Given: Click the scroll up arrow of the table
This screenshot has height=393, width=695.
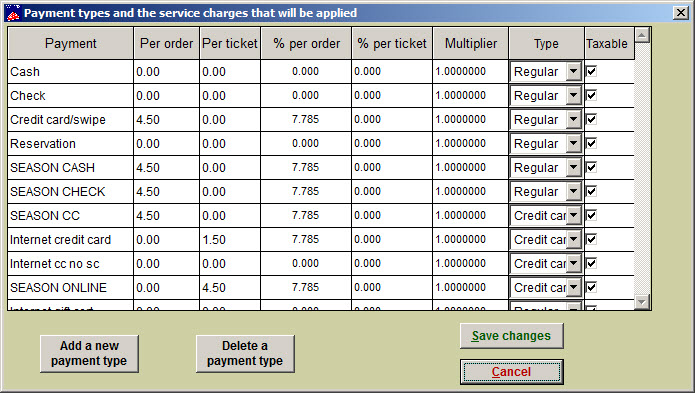Looking at the screenshot, I should [642, 35].
